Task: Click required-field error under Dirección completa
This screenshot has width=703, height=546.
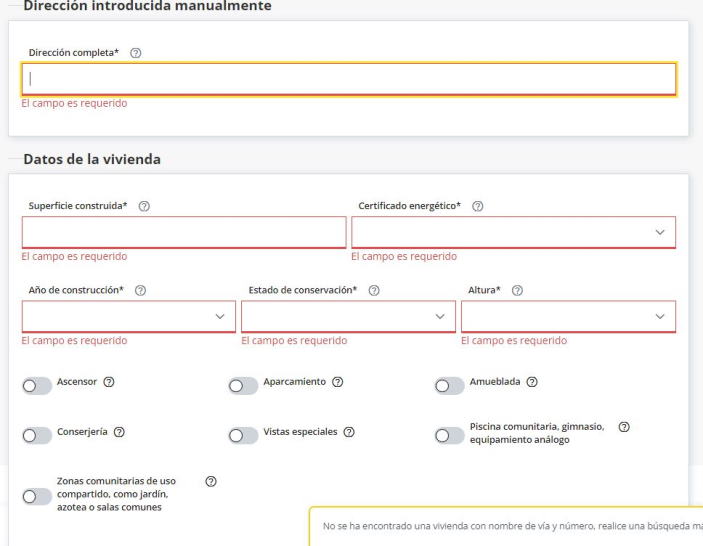Action: (x=74, y=103)
